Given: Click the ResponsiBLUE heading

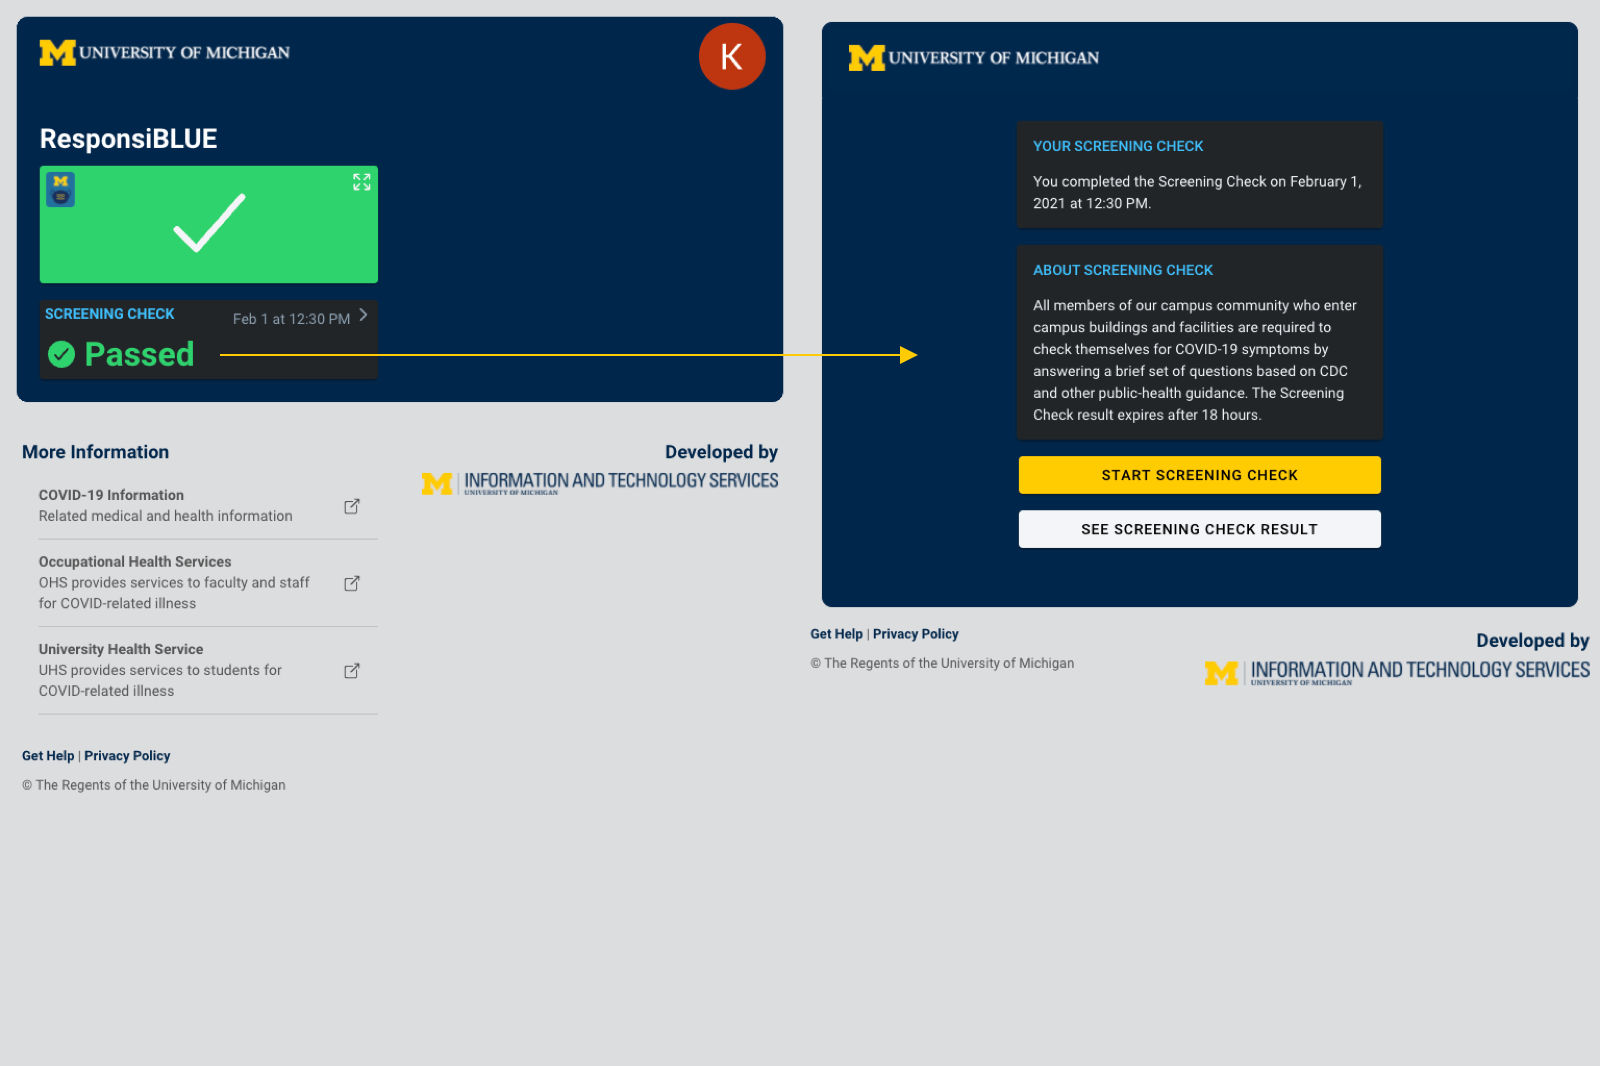Looking at the screenshot, I should pos(128,139).
